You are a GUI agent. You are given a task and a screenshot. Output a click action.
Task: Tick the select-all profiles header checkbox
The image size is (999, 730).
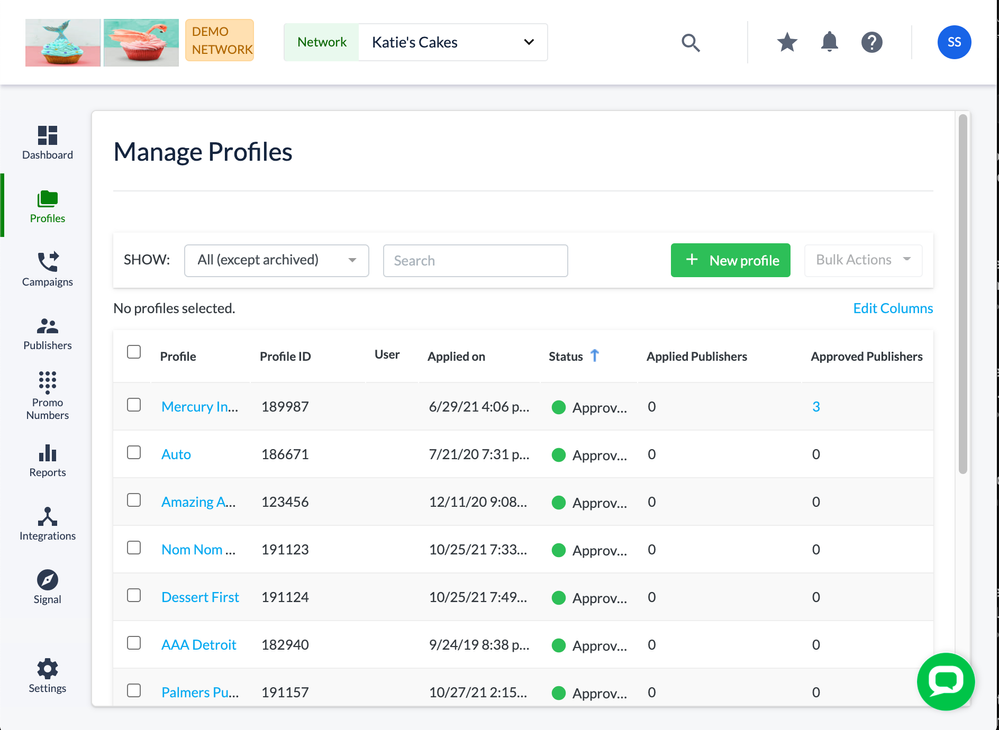[134, 352]
